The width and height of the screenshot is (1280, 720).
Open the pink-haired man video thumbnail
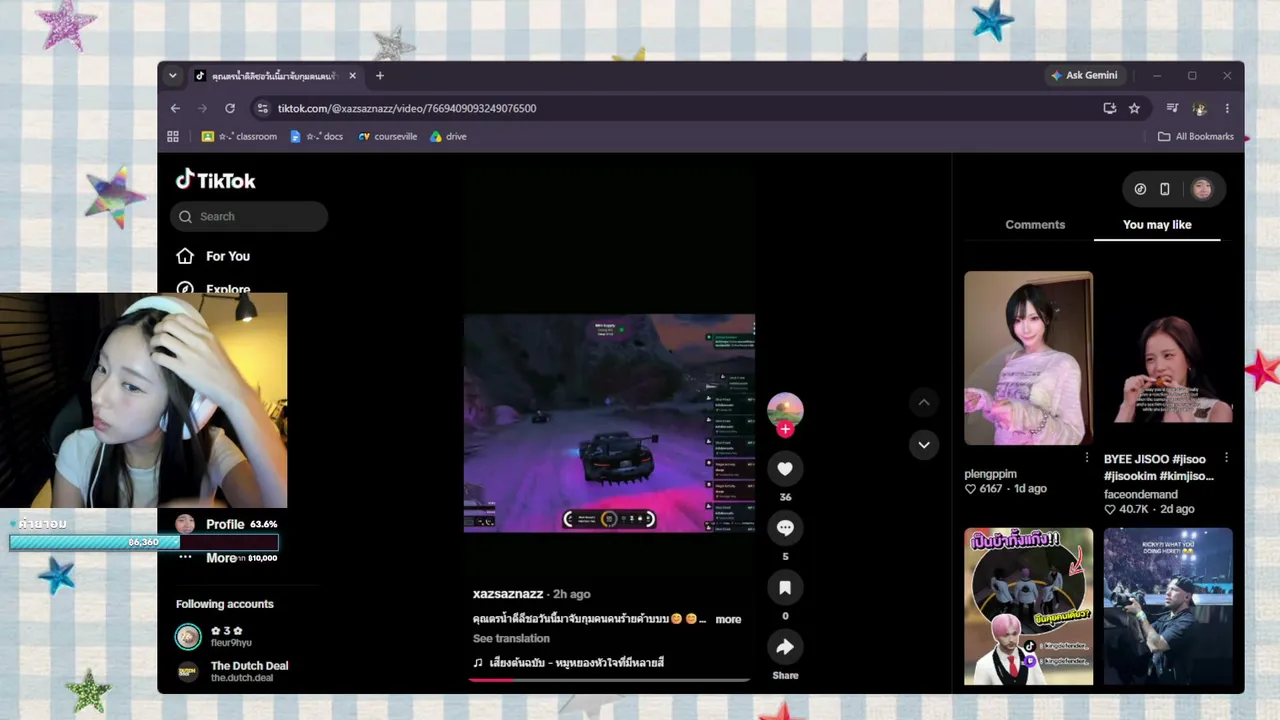[x=1028, y=606]
